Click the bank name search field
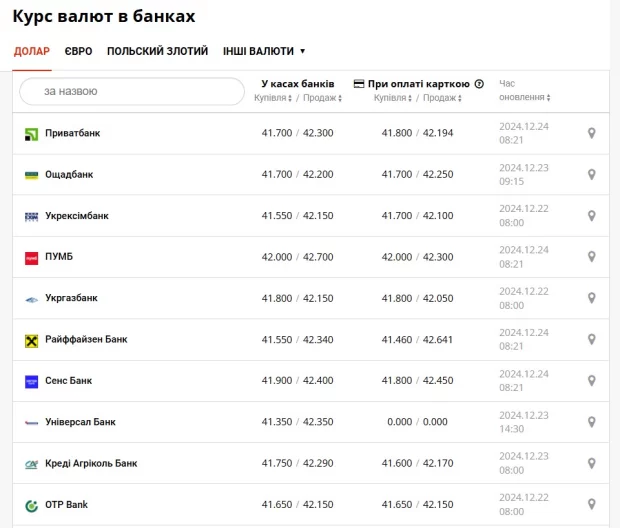This screenshot has width=620, height=528. pyautogui.click(x=132, y=91)
